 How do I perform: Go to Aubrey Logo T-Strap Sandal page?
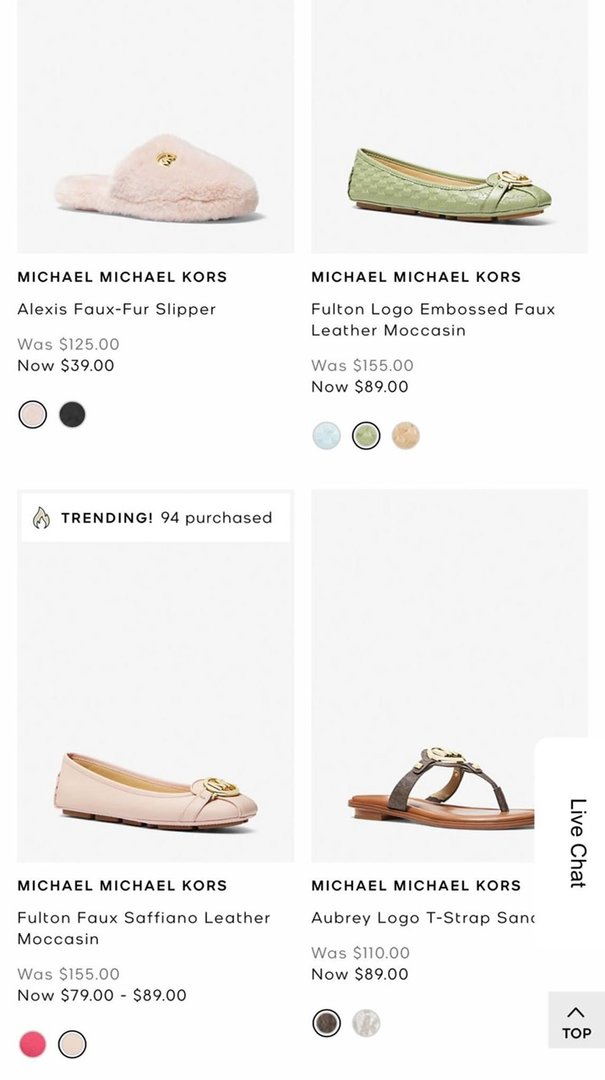point(422,917)
